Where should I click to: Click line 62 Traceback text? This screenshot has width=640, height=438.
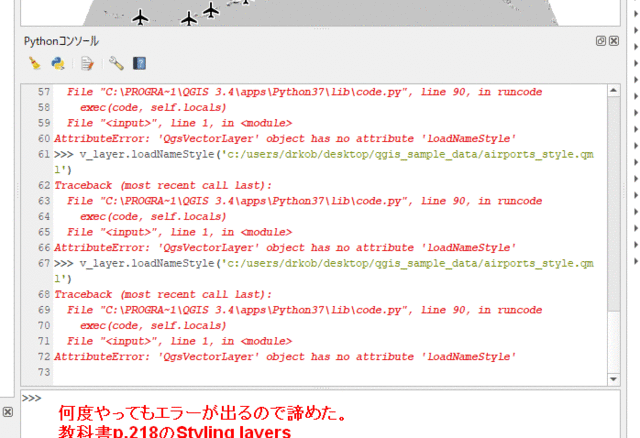163,185
